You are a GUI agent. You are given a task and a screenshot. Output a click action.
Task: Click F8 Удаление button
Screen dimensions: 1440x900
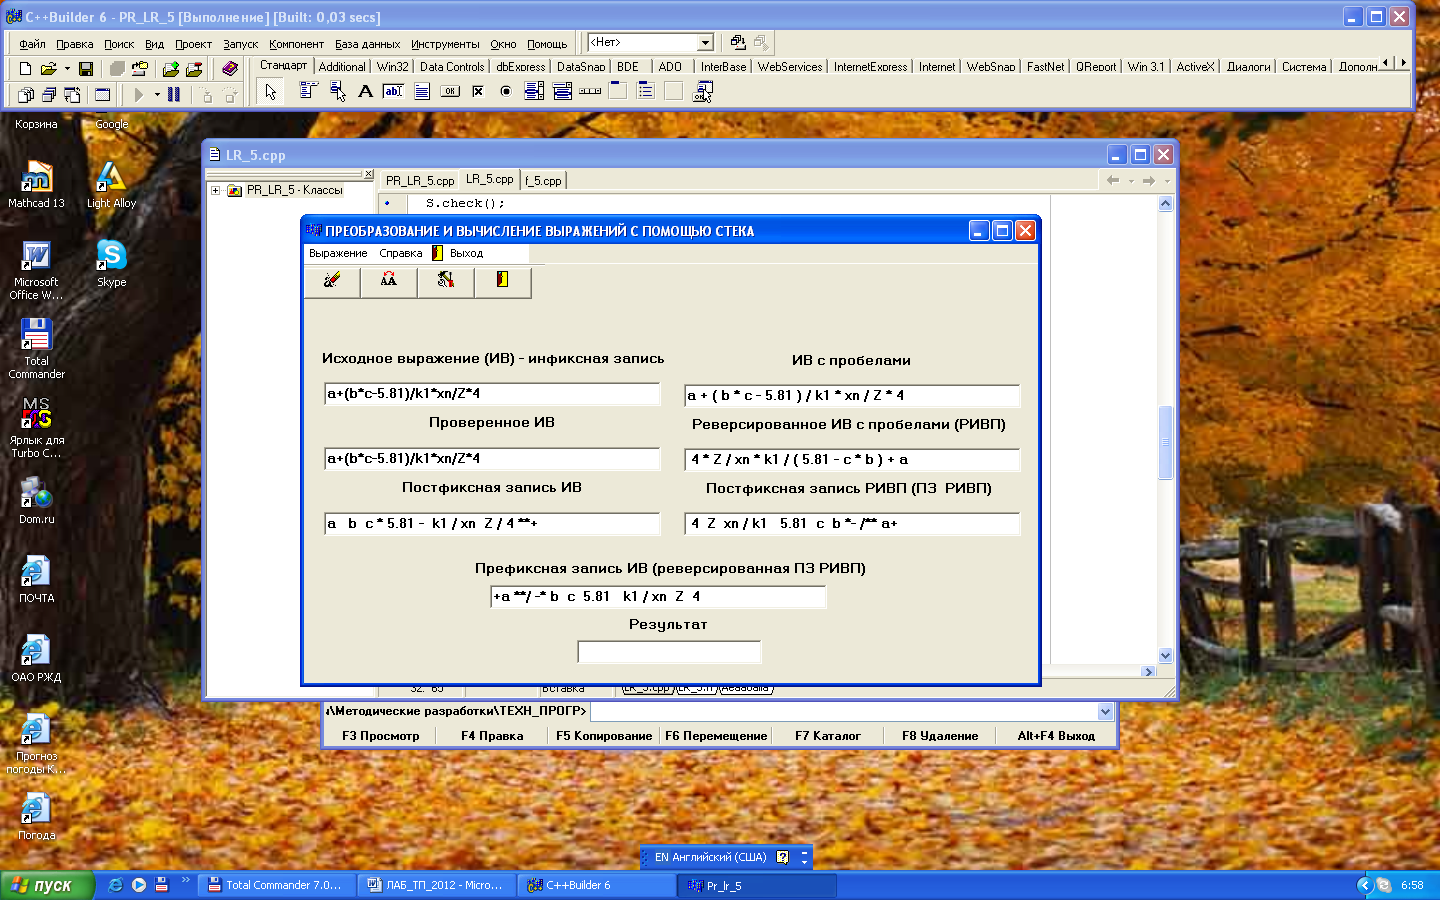940,736
